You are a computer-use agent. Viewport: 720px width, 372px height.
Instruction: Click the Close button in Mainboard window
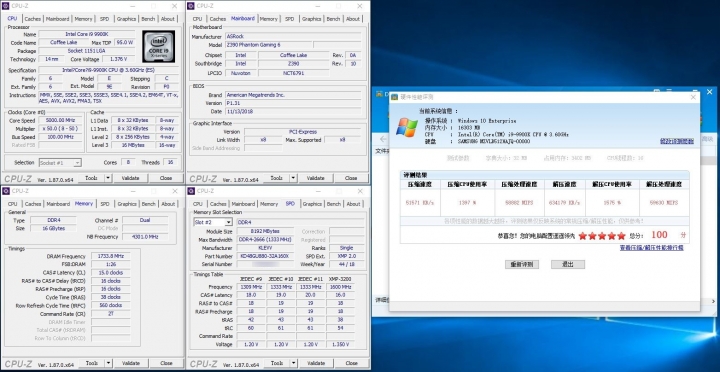(x=351, y=178)
